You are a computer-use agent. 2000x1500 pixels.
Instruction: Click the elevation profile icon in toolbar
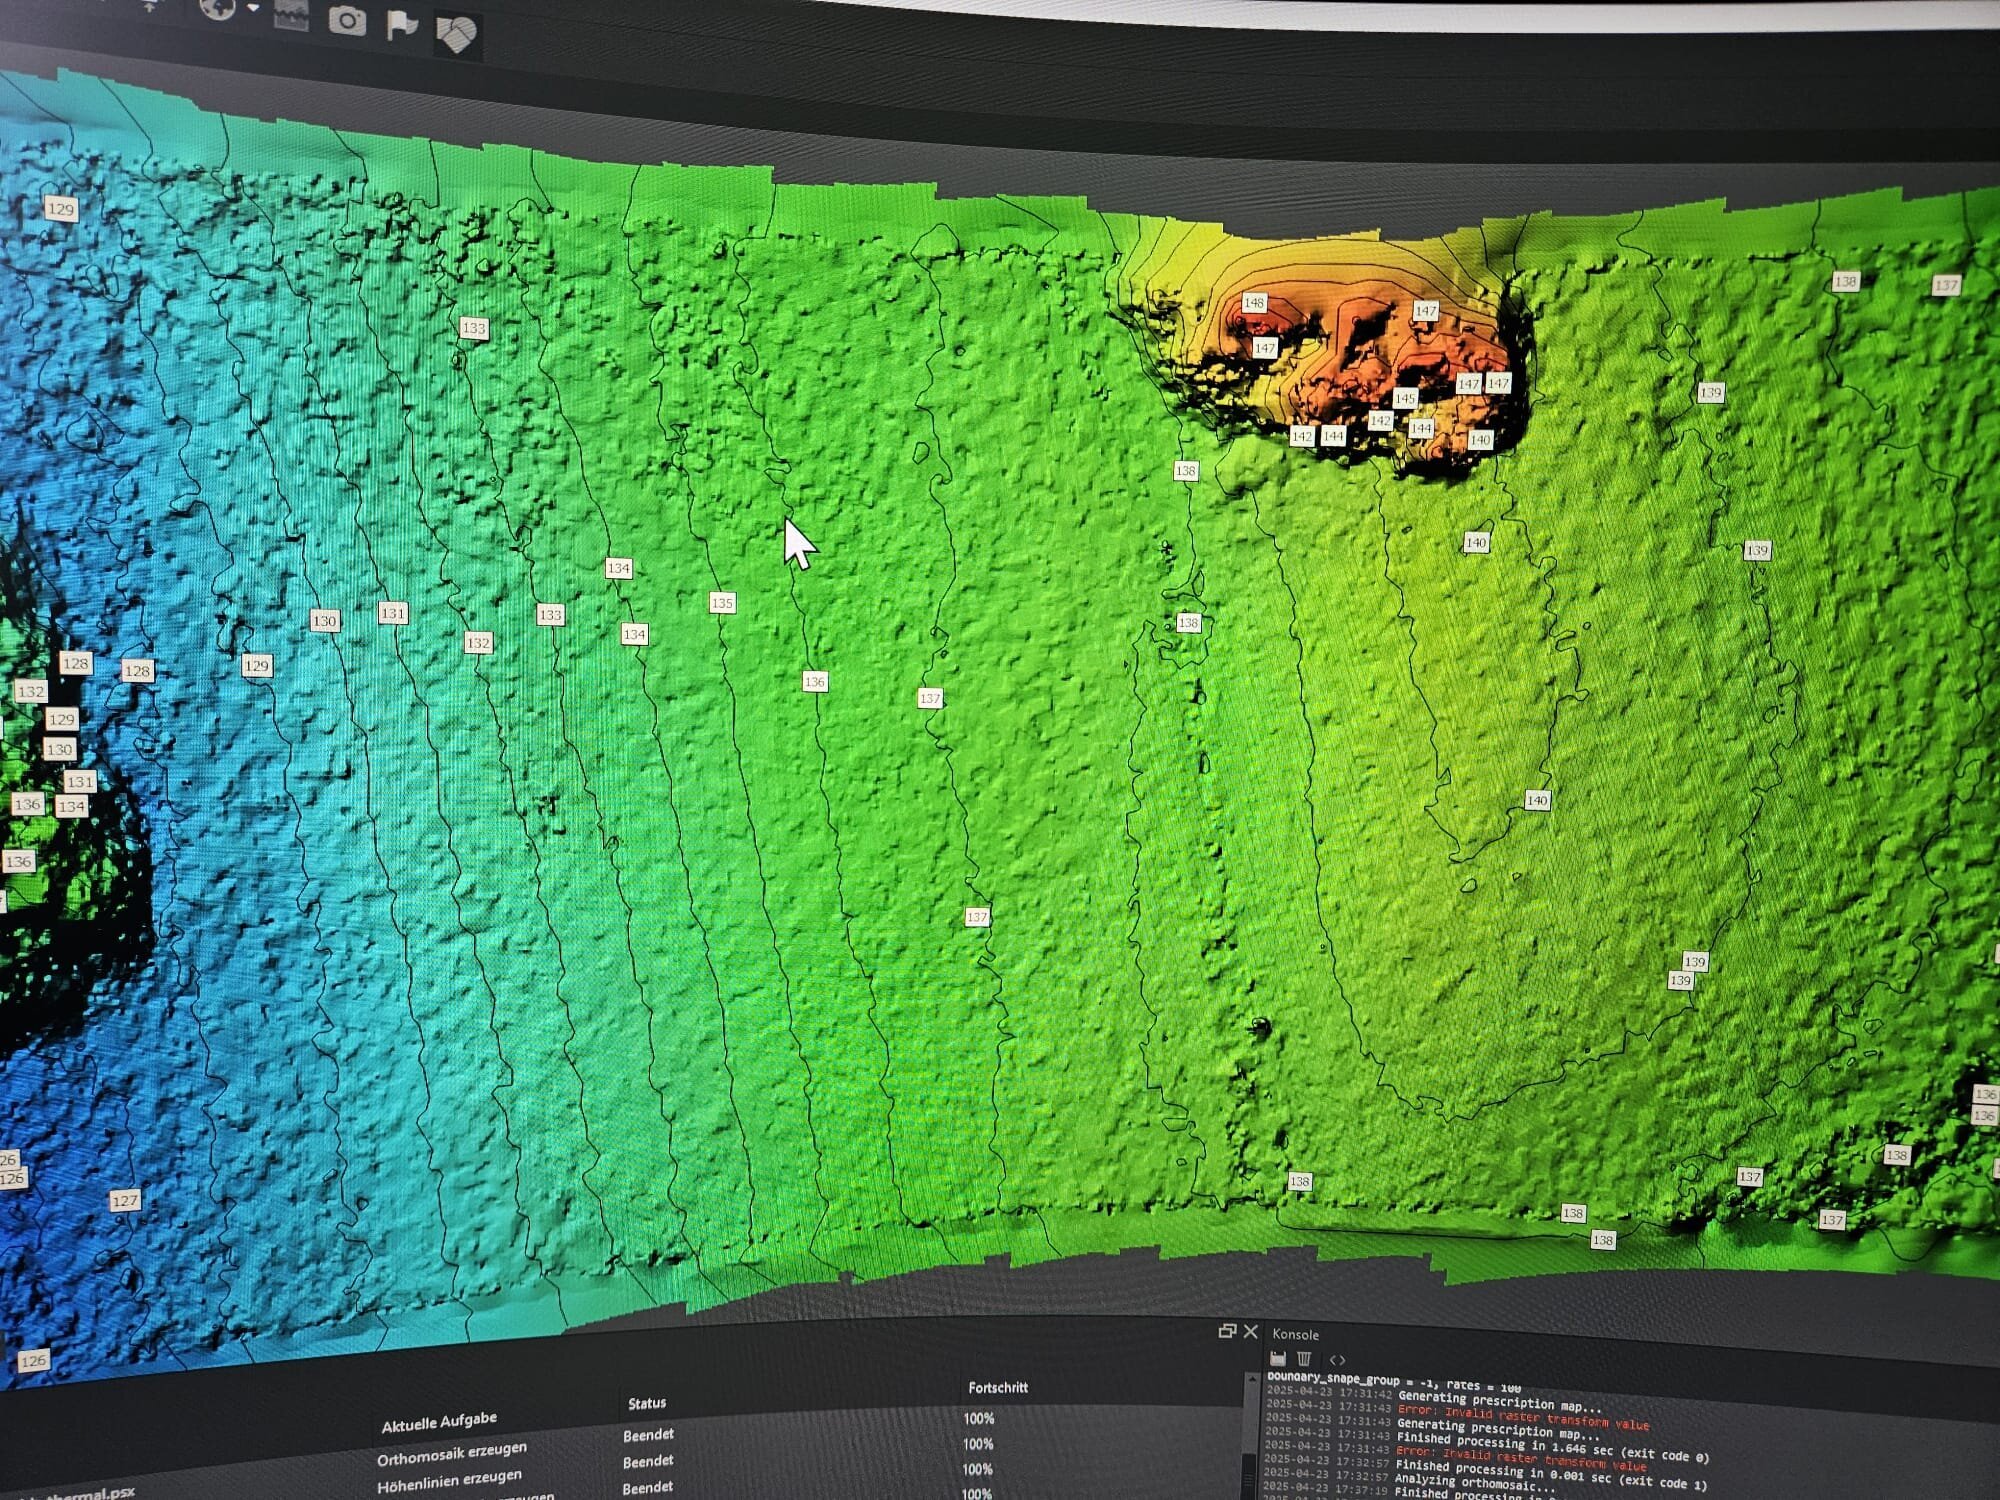[291, 16]
